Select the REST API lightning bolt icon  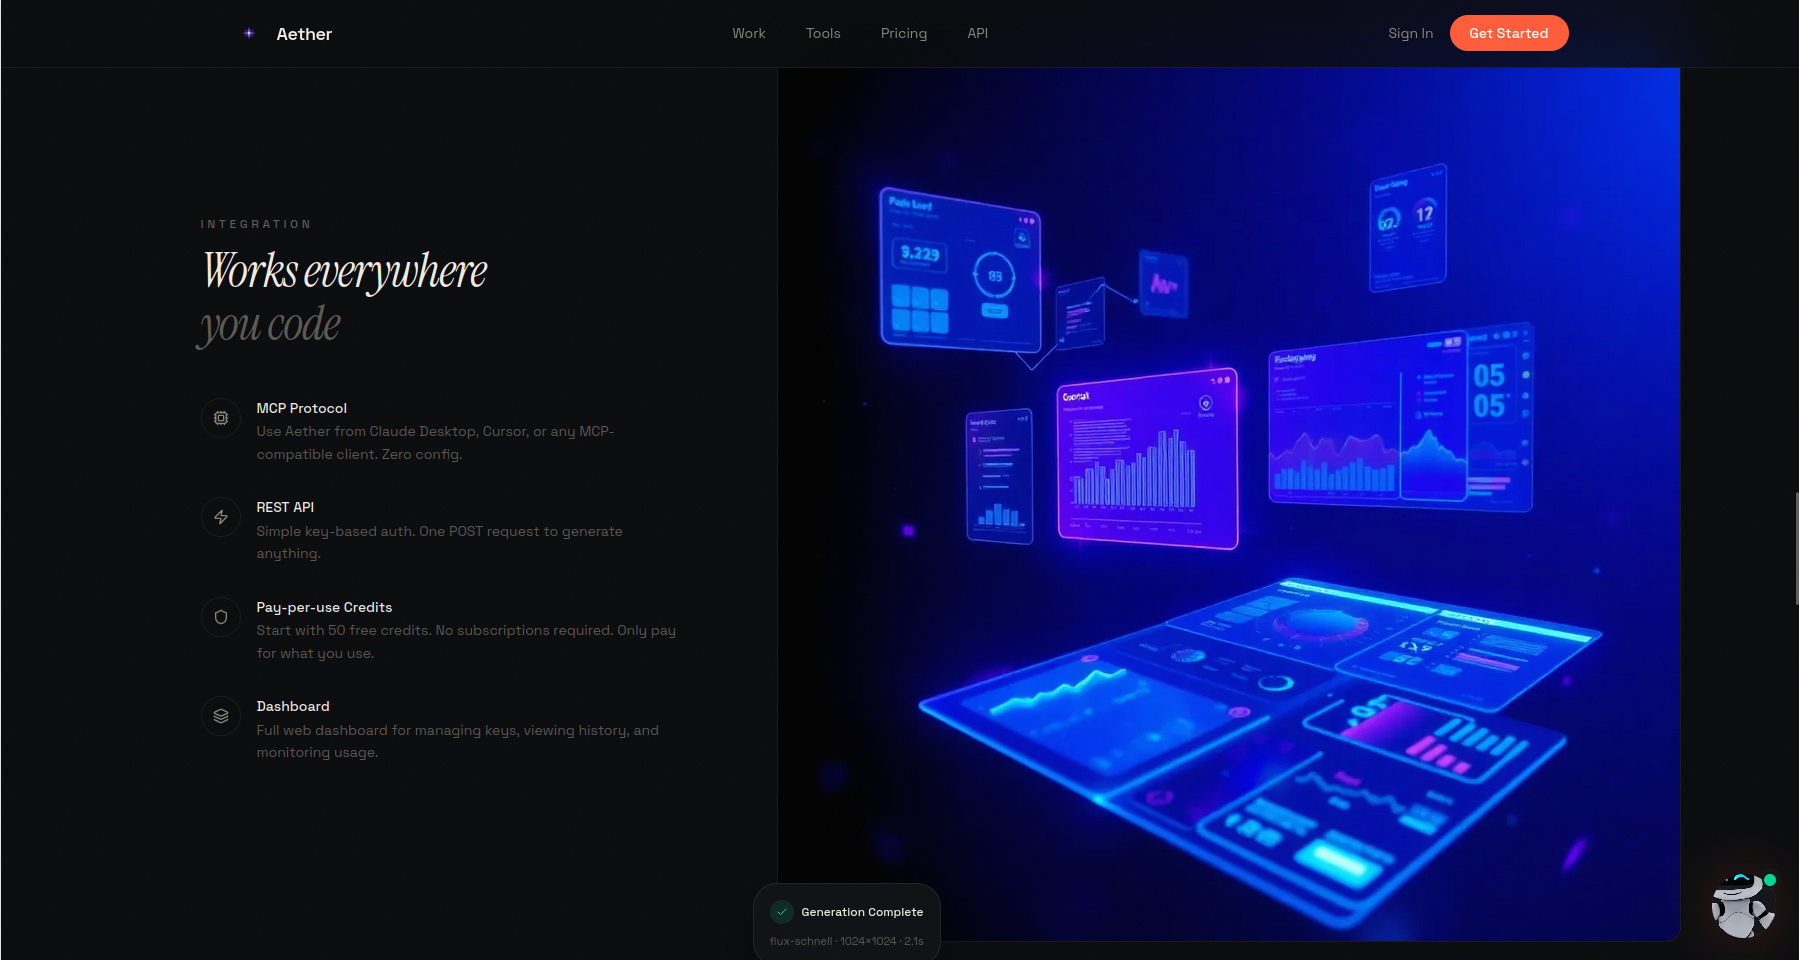[x=220, y=517]
